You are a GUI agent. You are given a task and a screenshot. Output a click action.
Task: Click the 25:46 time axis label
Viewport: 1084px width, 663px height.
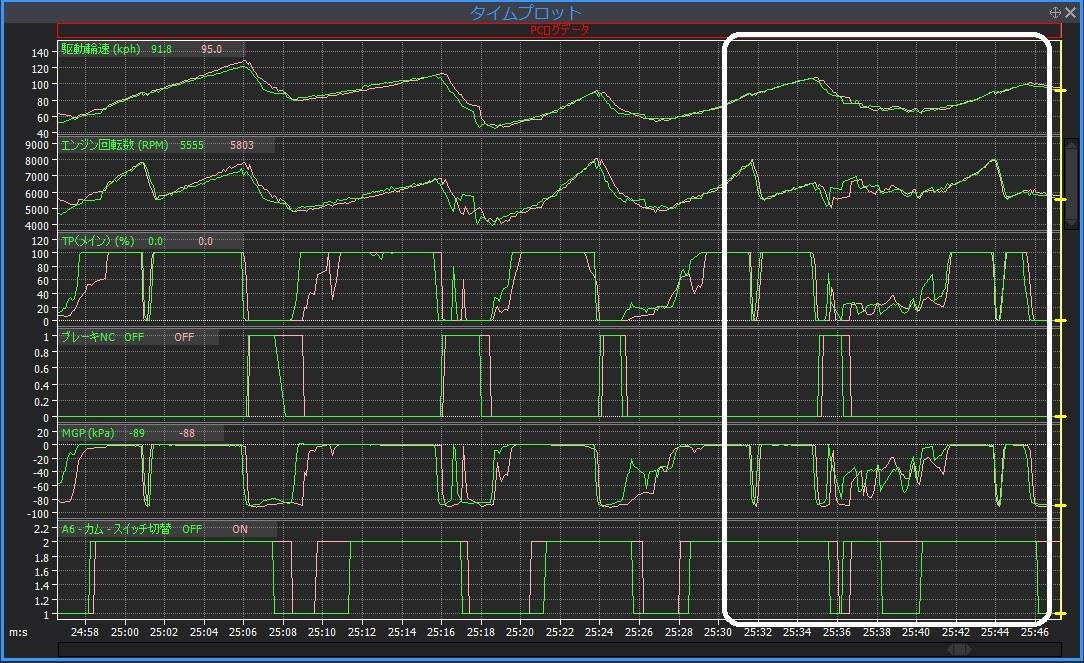(x=1035, y=632)
